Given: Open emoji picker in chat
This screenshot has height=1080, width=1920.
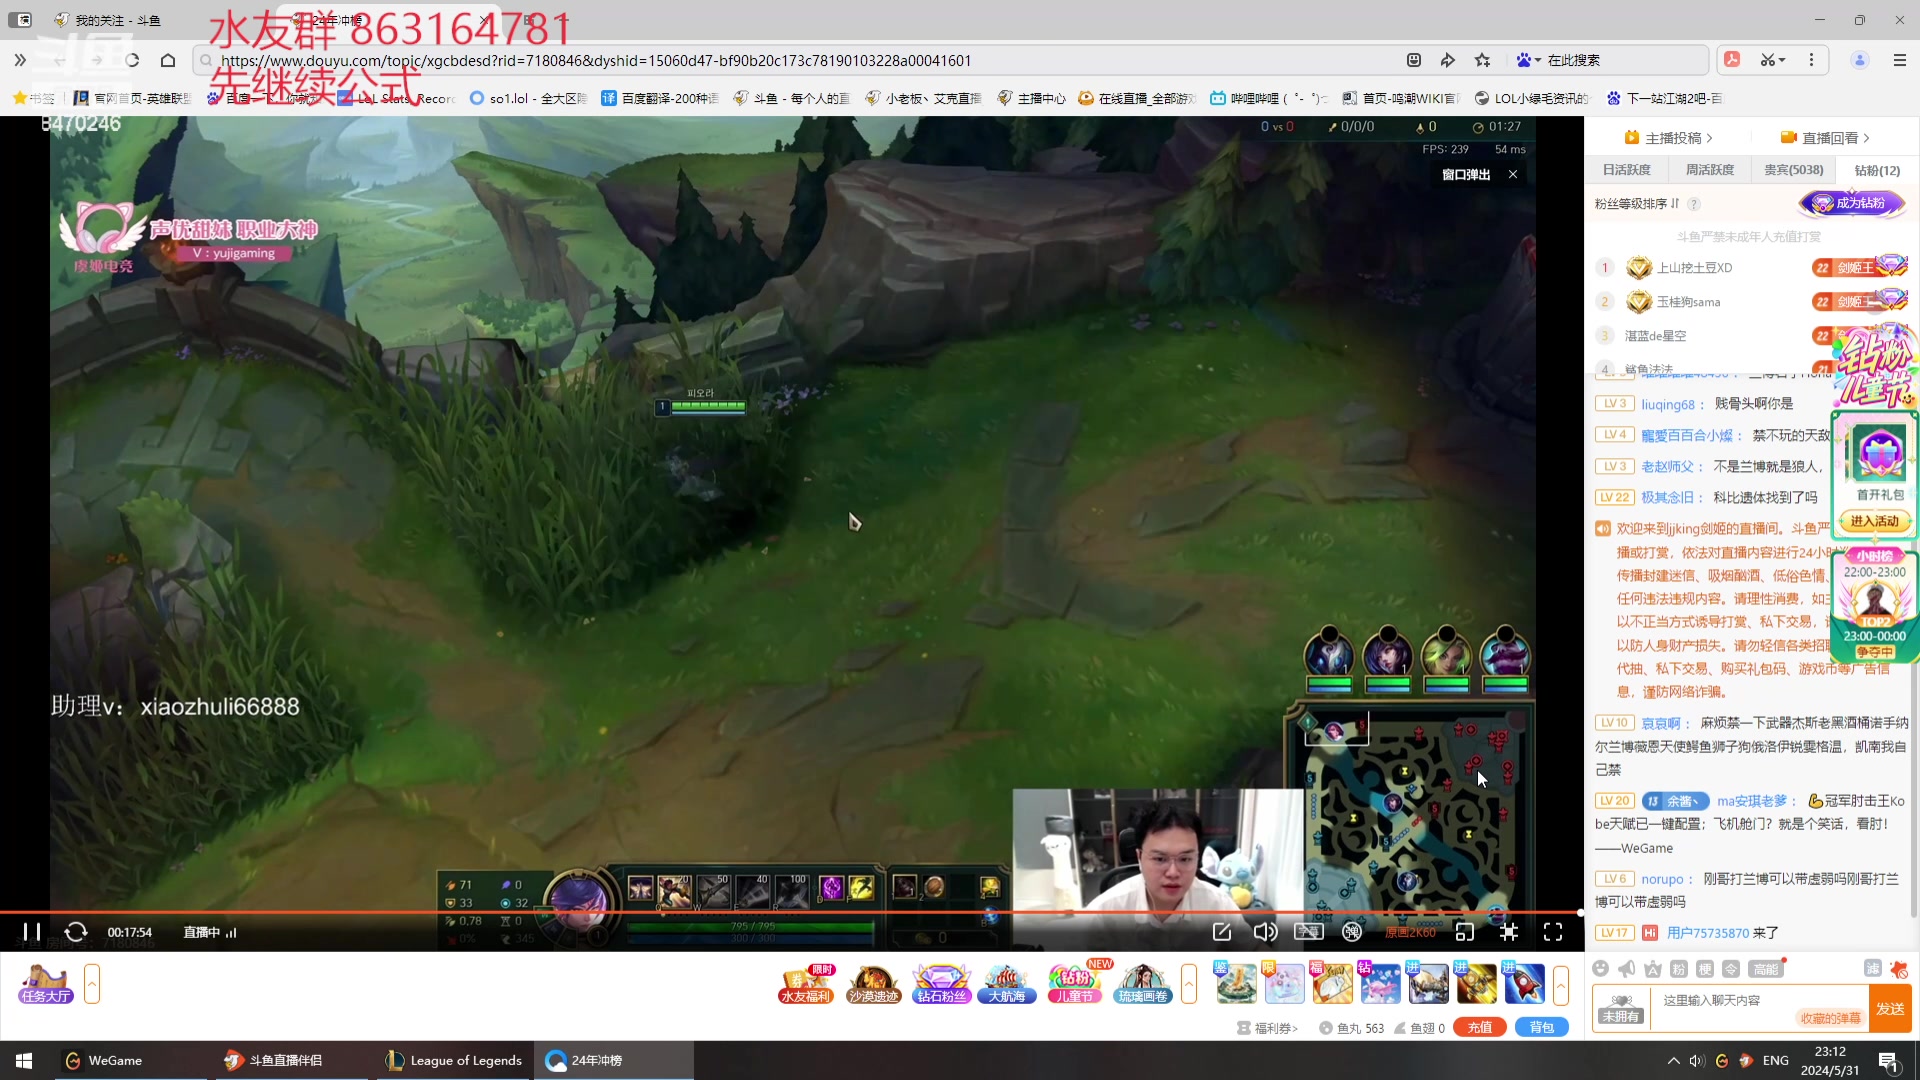Looking at the screenshot, I should pyautogui.click(x=1601, y=968).
